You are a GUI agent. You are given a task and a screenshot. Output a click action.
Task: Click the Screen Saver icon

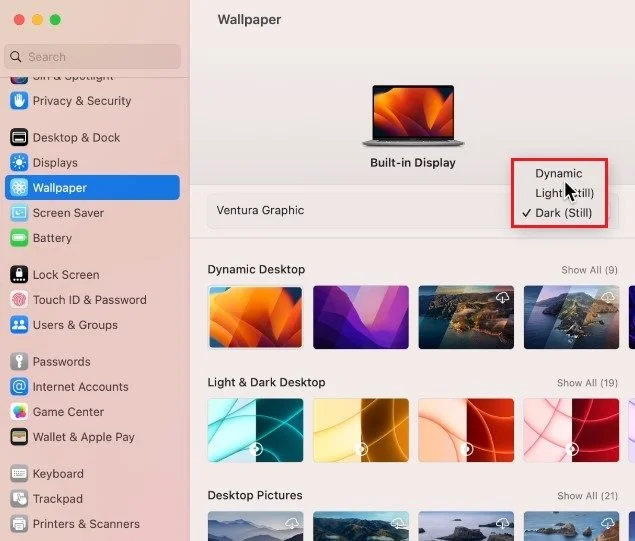click(x=19, y=213)
